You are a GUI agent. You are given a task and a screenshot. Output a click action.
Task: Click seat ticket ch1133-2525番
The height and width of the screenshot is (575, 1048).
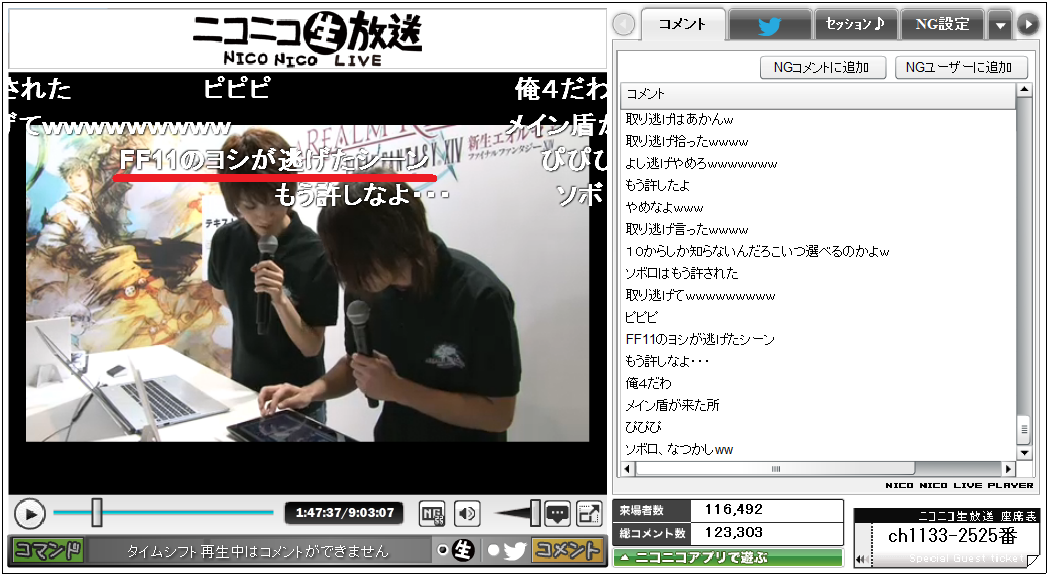point(952,536)
